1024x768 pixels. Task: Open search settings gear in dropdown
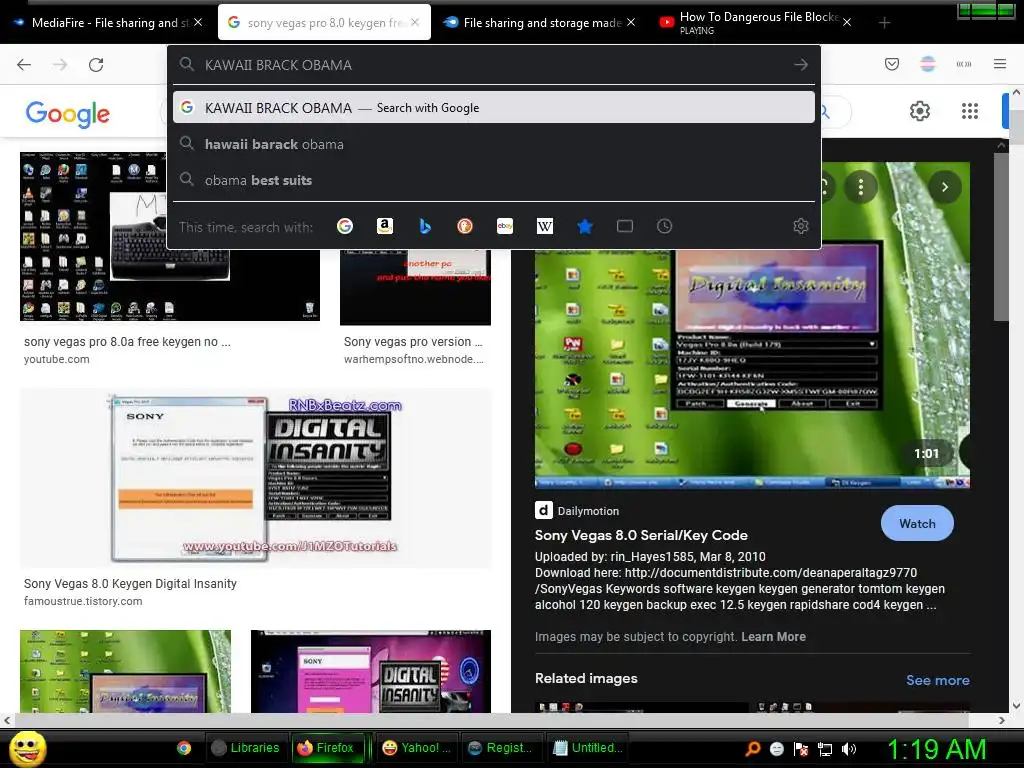[x=801, y=226]
